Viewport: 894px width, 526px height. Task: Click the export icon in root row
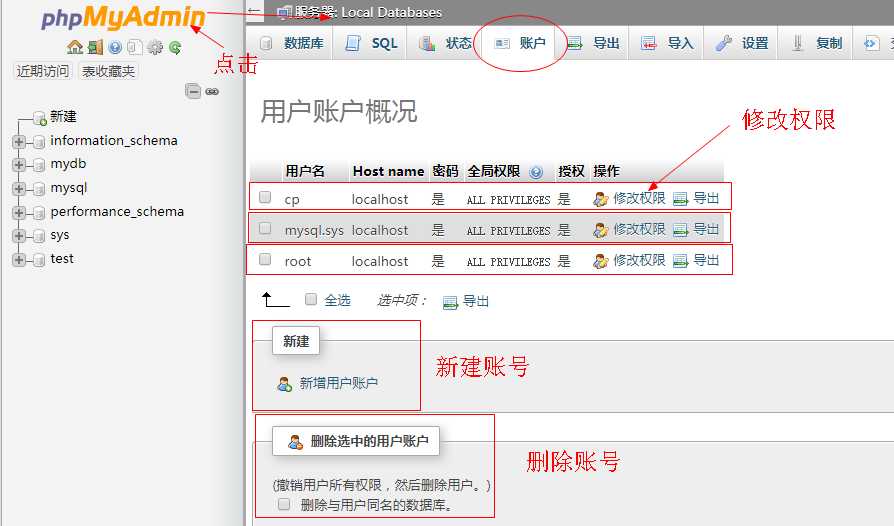[680, 261]
